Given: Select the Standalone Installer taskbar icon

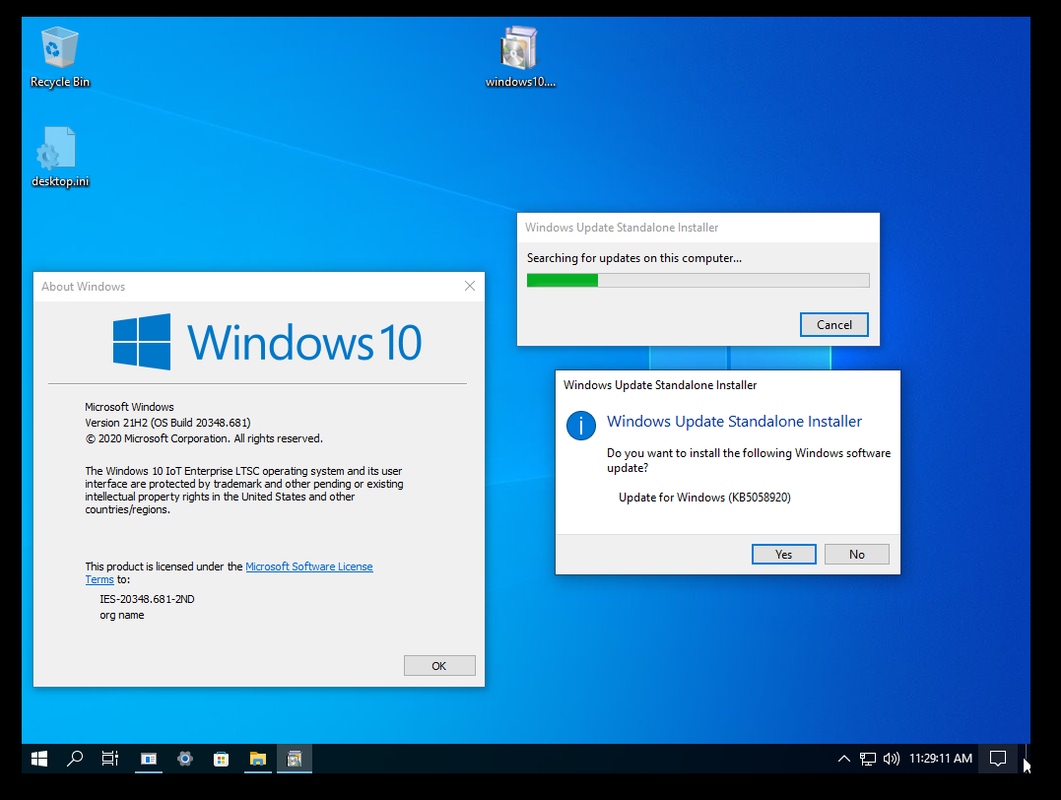Looking at the screenshot, I should point(294,759).
